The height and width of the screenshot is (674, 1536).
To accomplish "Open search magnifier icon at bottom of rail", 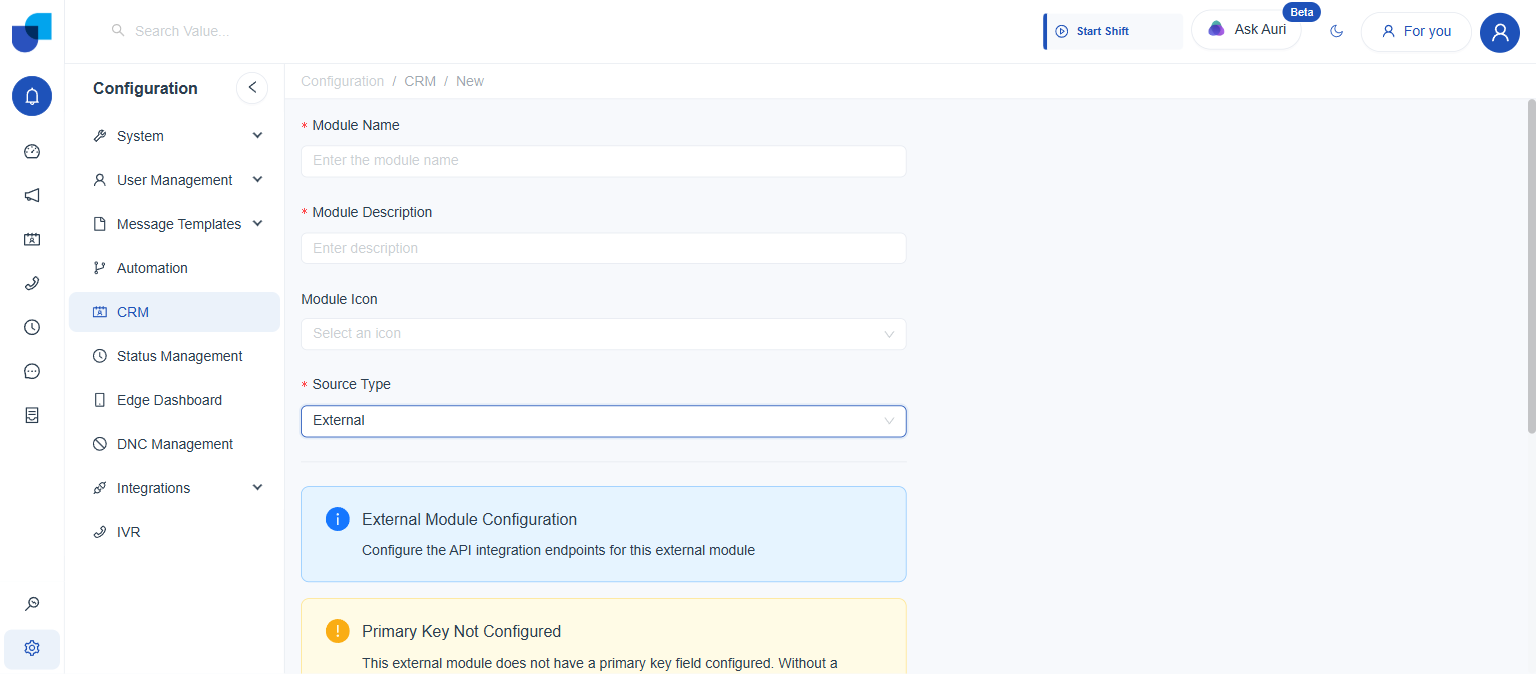I will pyautogui.click(x=32, y=604).
